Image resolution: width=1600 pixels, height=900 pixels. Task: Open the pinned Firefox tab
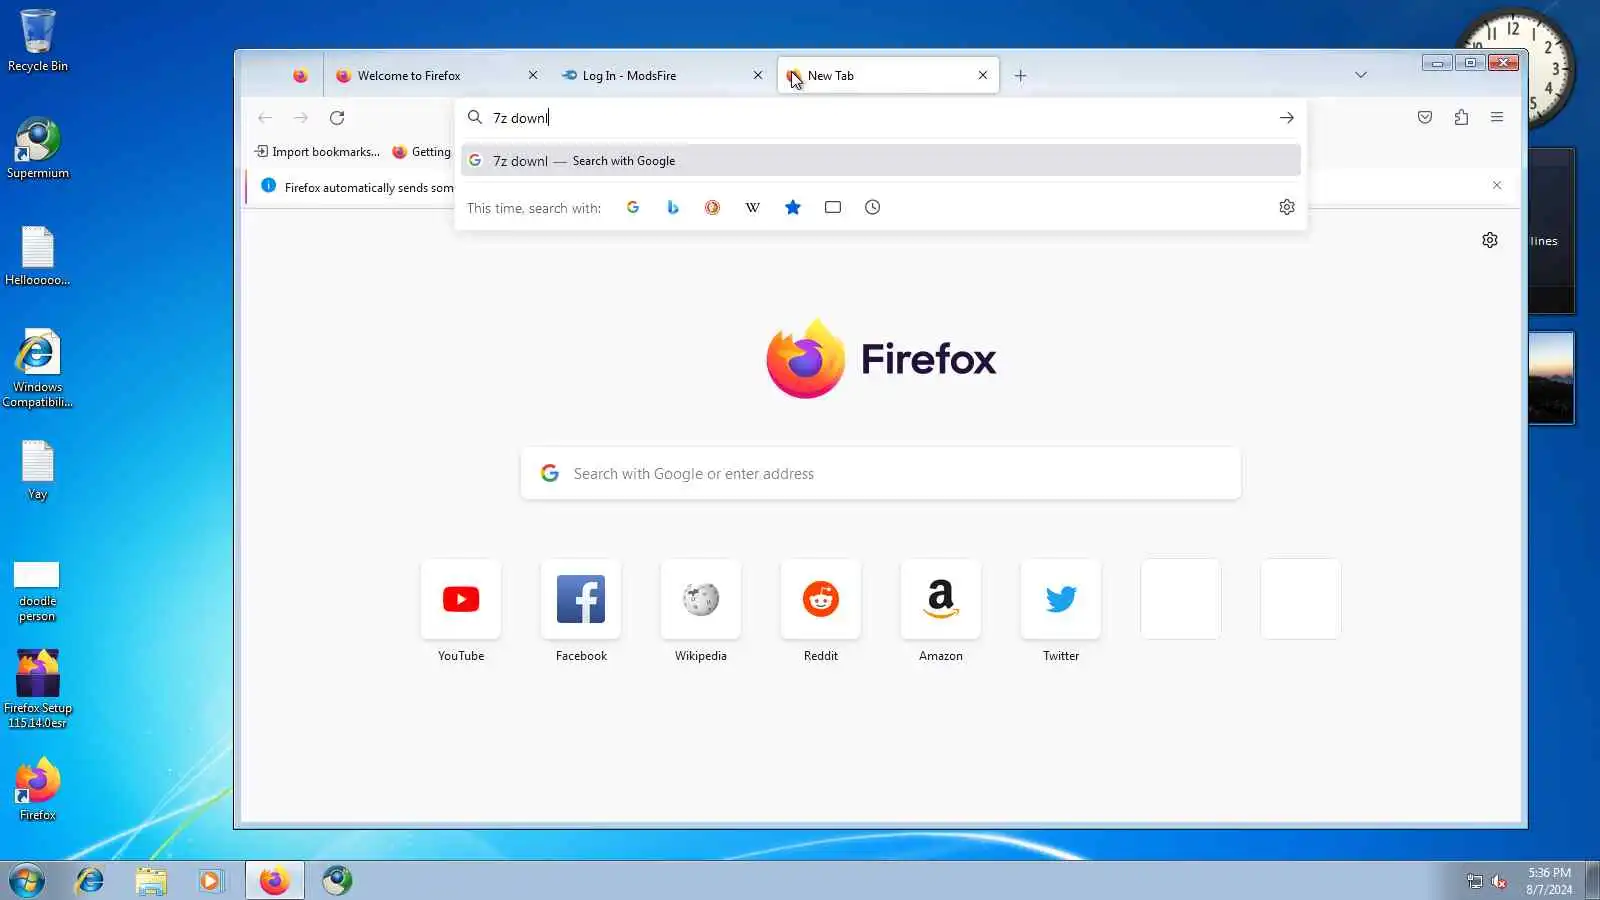300,76
